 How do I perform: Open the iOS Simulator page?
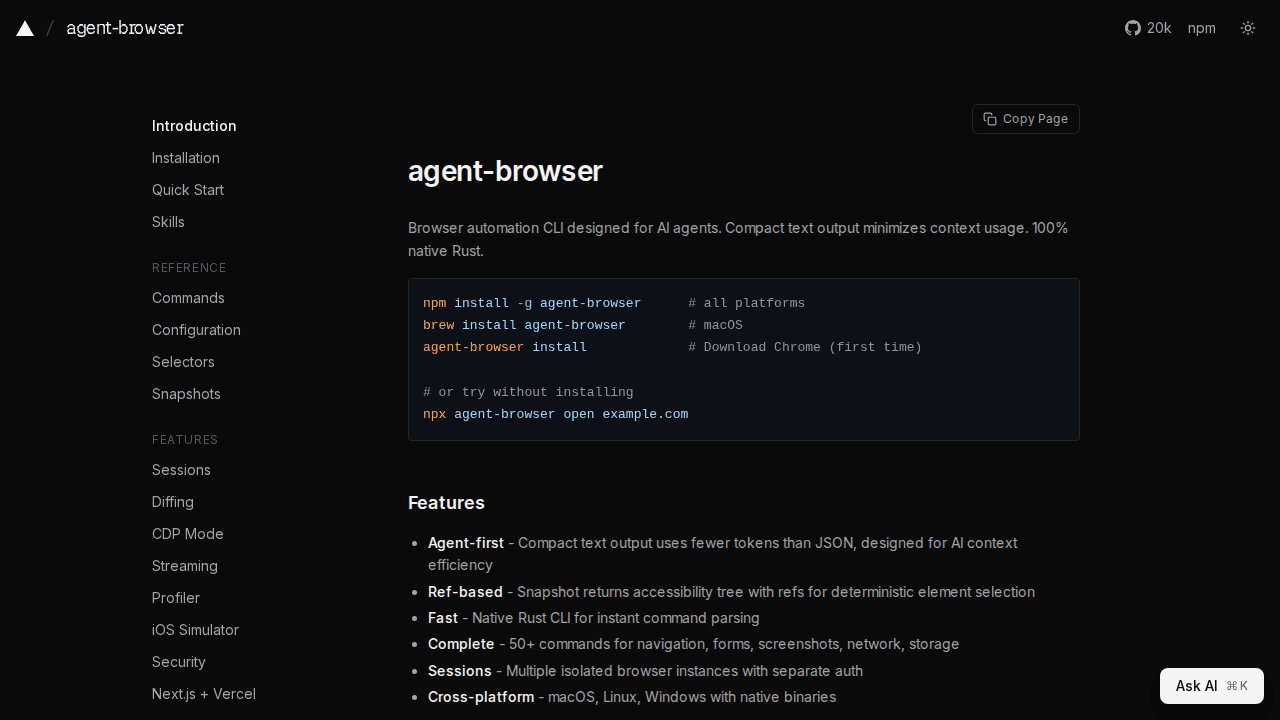195,630
